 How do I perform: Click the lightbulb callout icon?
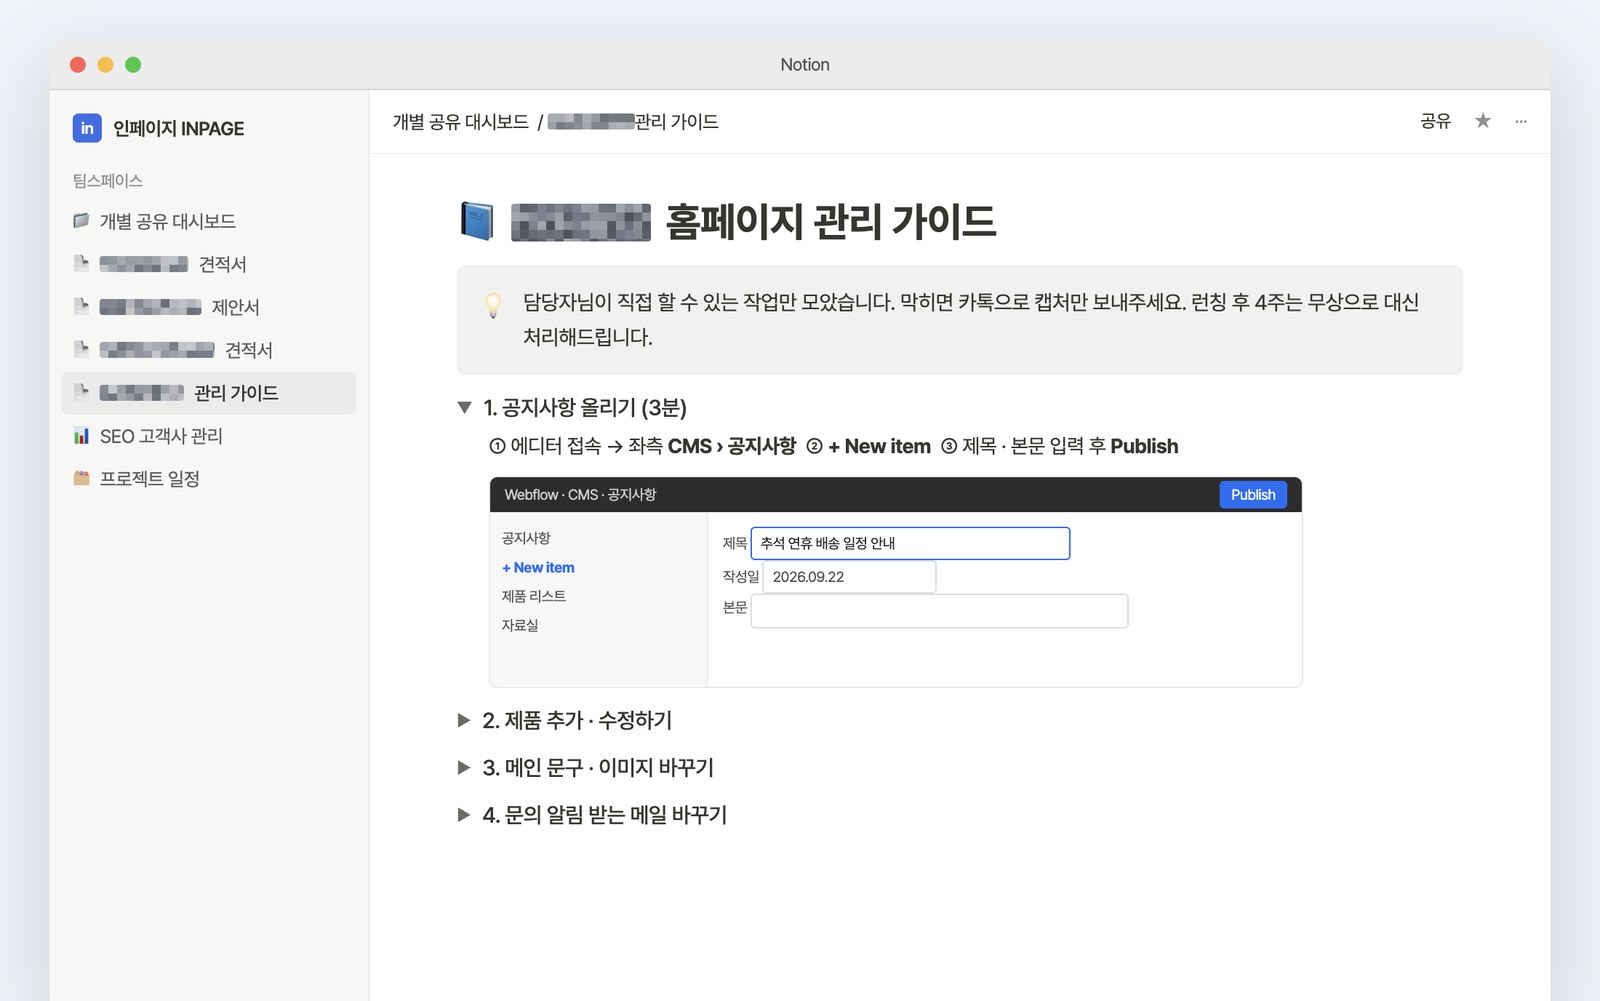pos(493,305)
